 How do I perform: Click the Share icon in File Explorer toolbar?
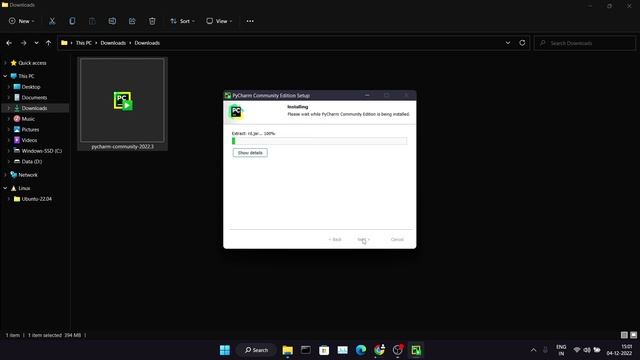(x=132, y=21)
